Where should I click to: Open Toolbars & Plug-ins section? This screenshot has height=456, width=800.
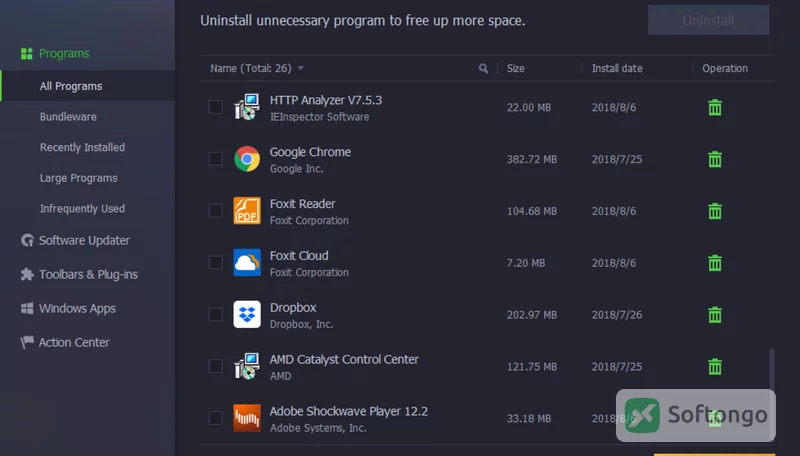[88, 274]
